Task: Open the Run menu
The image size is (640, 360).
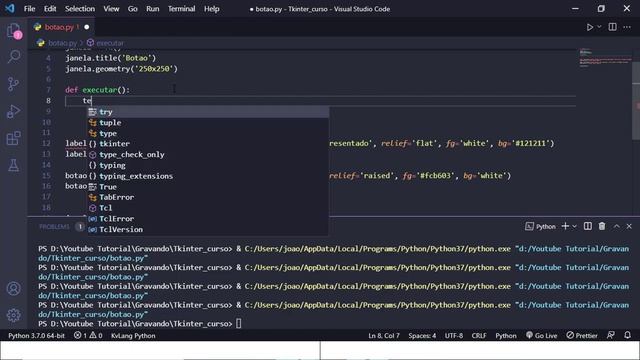Action: 153,9
